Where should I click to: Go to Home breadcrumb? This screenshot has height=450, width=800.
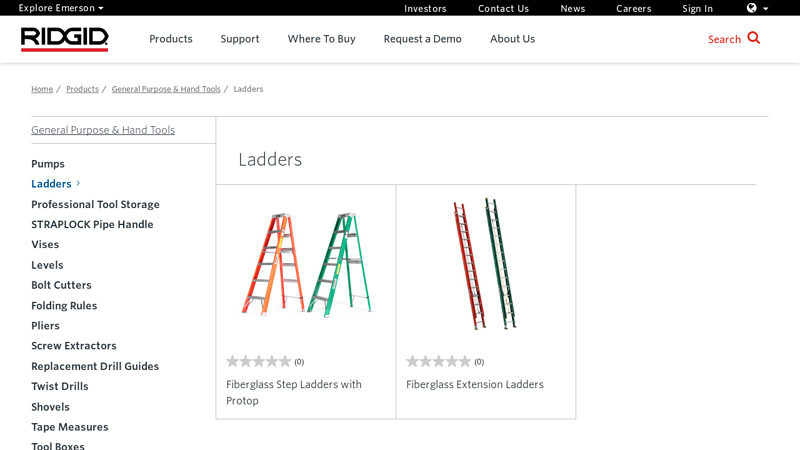pyautogui.click(x=42, y=89)
